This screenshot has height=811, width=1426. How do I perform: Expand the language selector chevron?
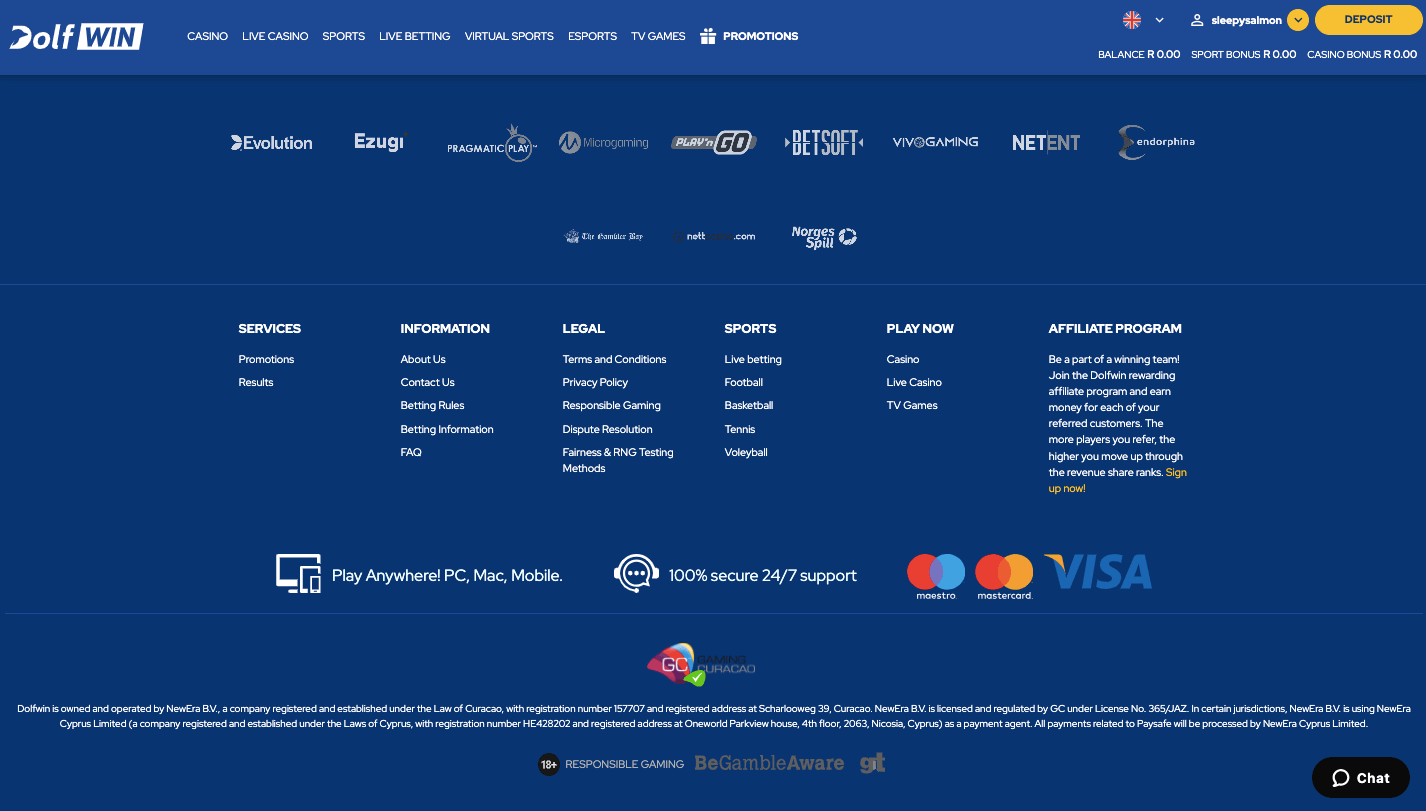click(x=1159, y=20)
